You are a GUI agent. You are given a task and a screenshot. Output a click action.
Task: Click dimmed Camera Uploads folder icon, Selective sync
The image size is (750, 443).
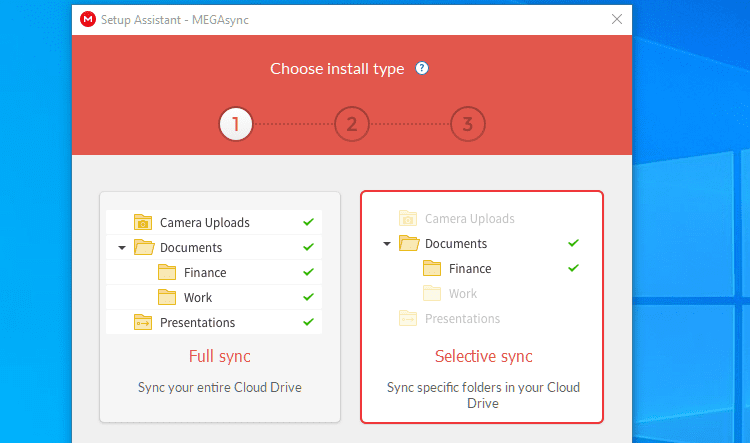(x=408, y=219)
